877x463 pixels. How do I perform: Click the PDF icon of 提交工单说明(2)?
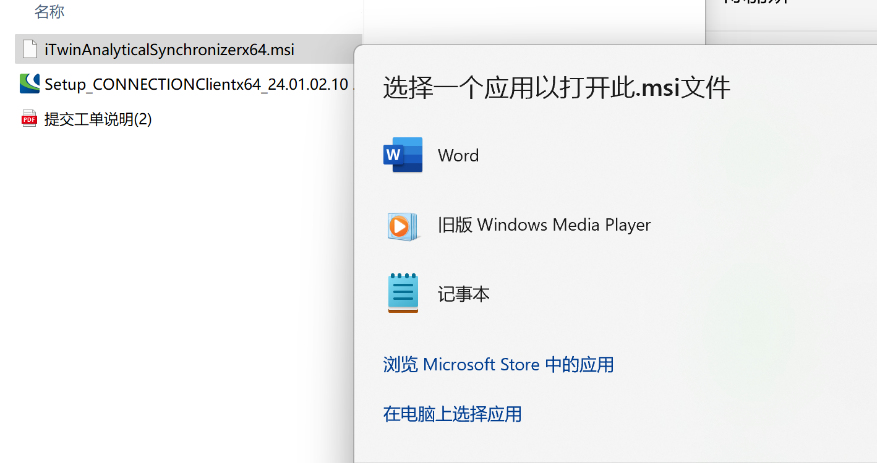[x=29, y=119]
